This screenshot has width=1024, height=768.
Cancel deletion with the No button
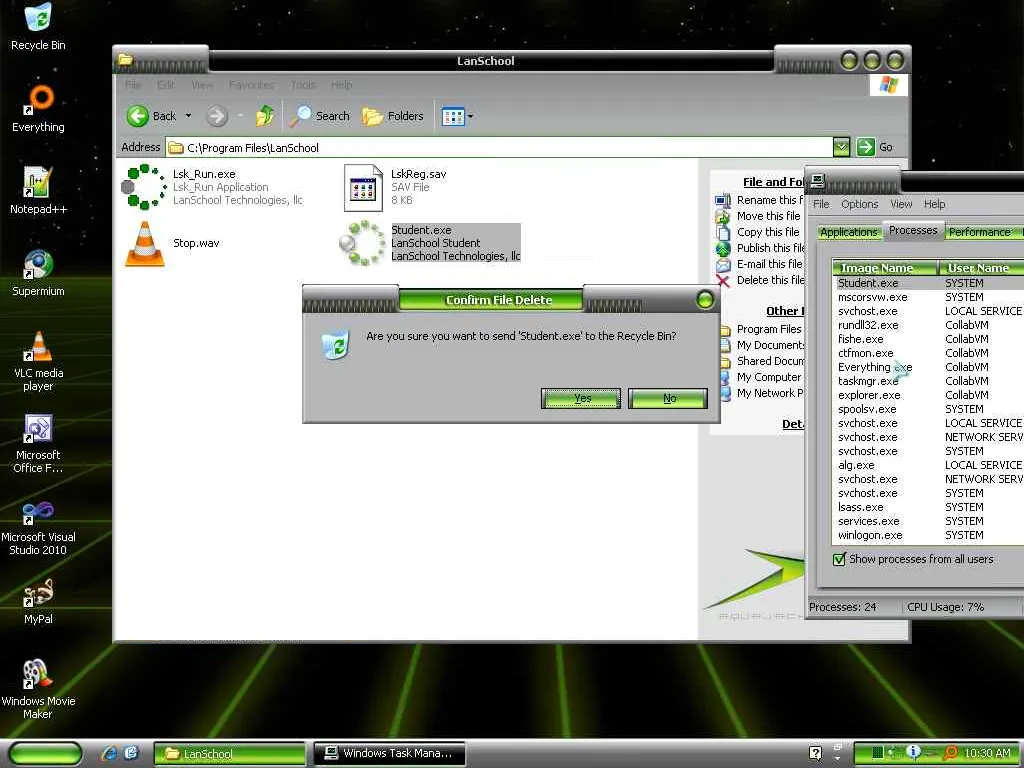coord(668,398)
